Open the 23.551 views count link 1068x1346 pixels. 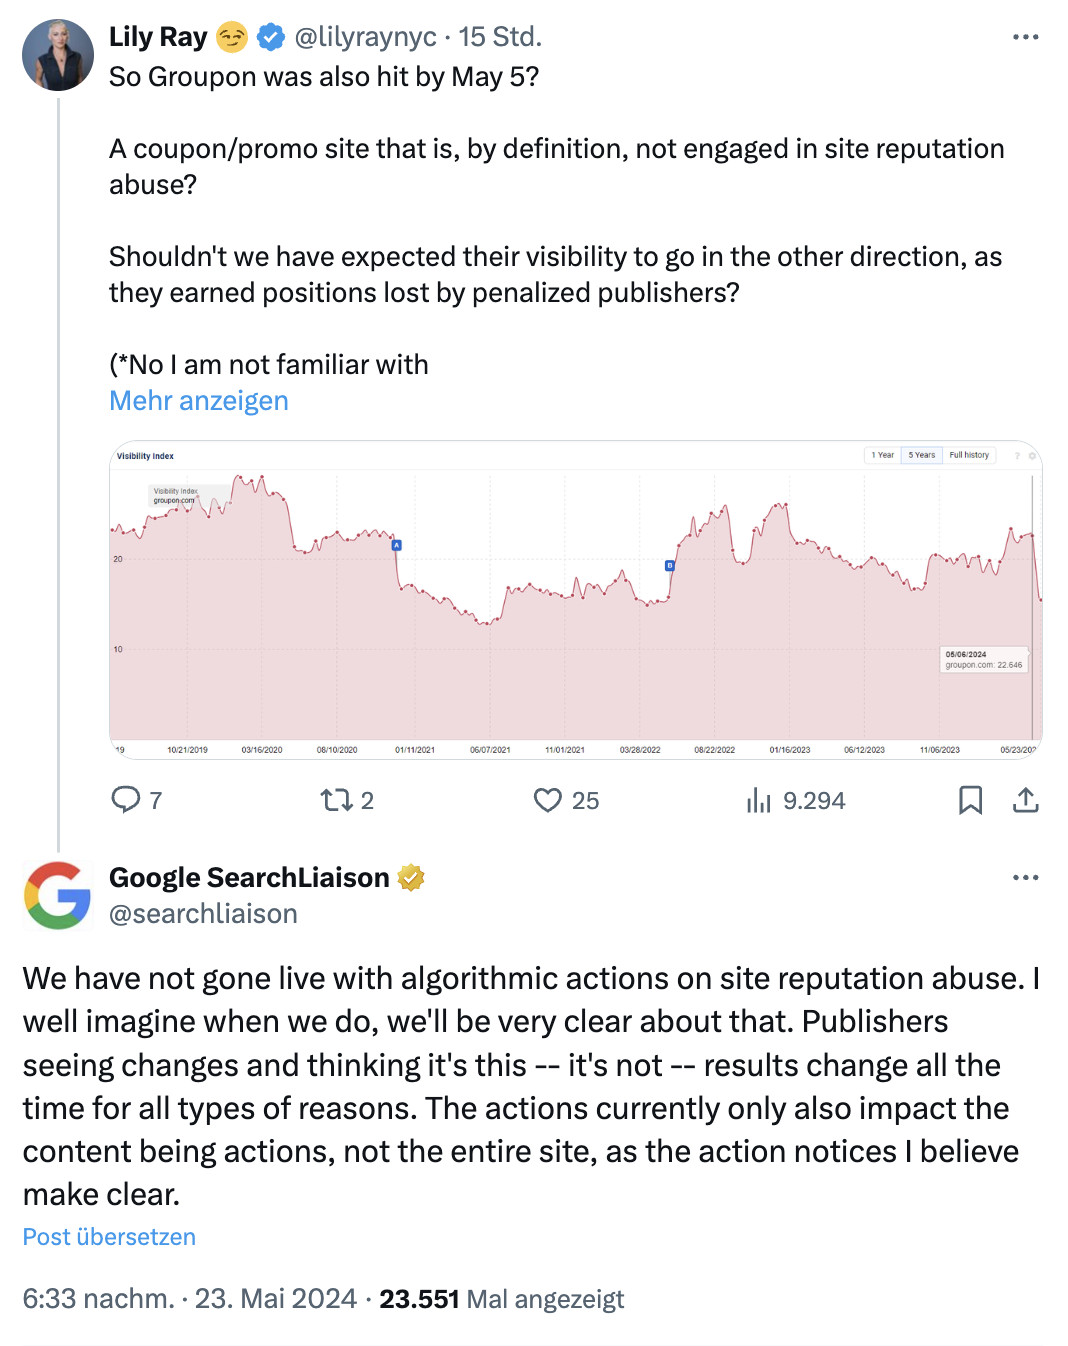pyautogui.click(x=420, y=1298)
